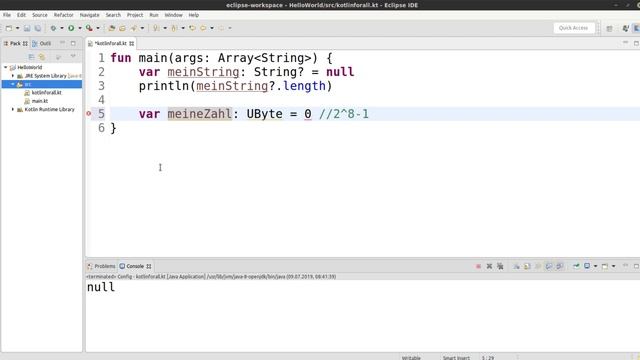
Task: Open the Help menu
Action: coord(193,15)
